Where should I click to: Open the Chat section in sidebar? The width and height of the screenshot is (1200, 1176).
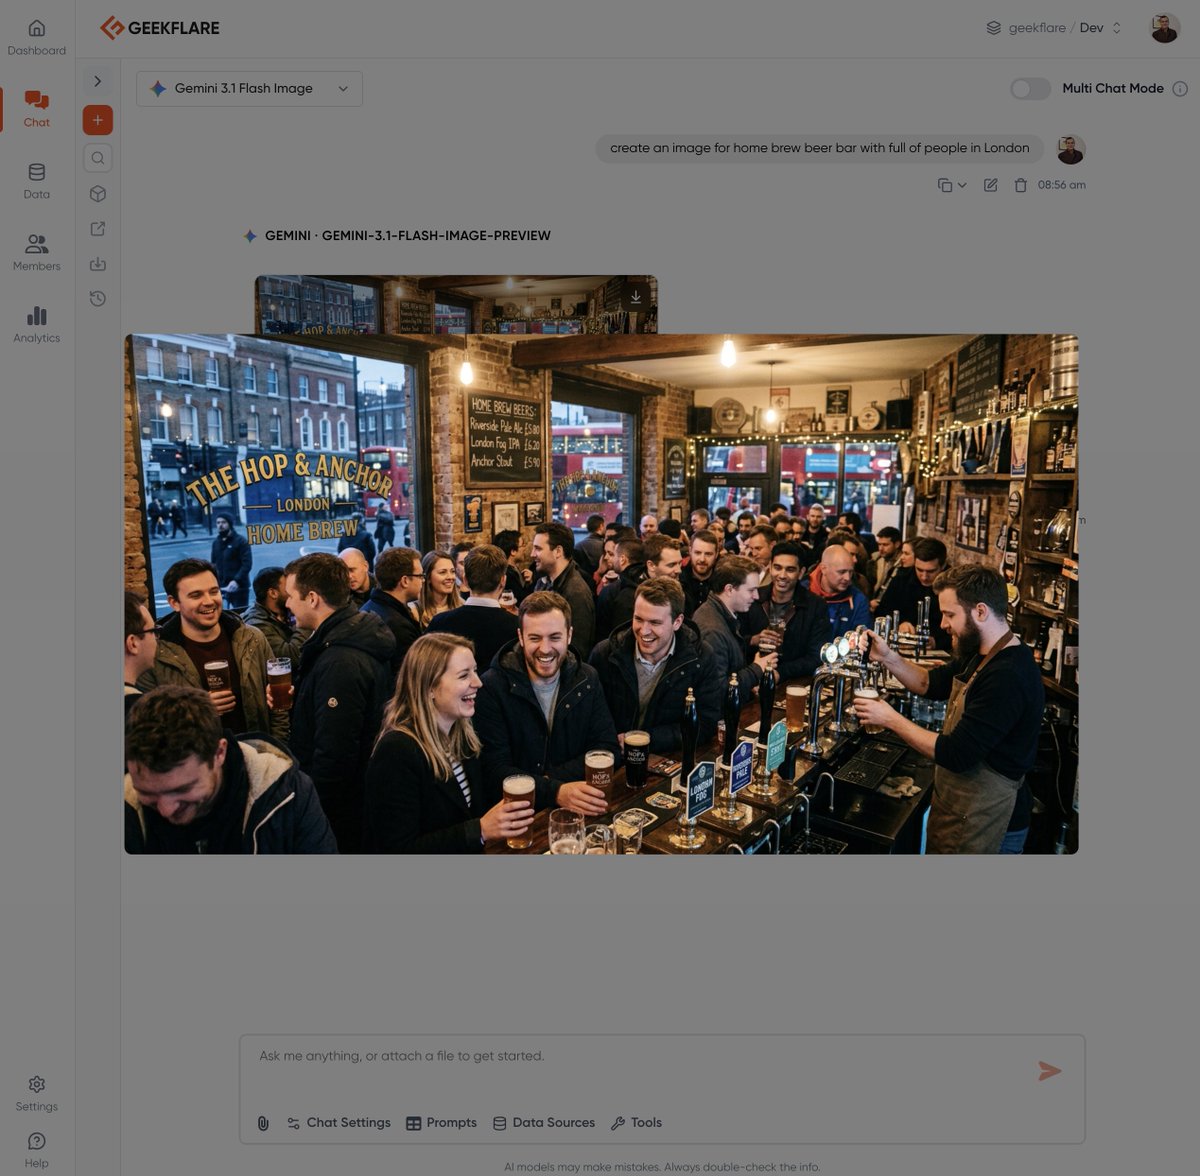37,109
